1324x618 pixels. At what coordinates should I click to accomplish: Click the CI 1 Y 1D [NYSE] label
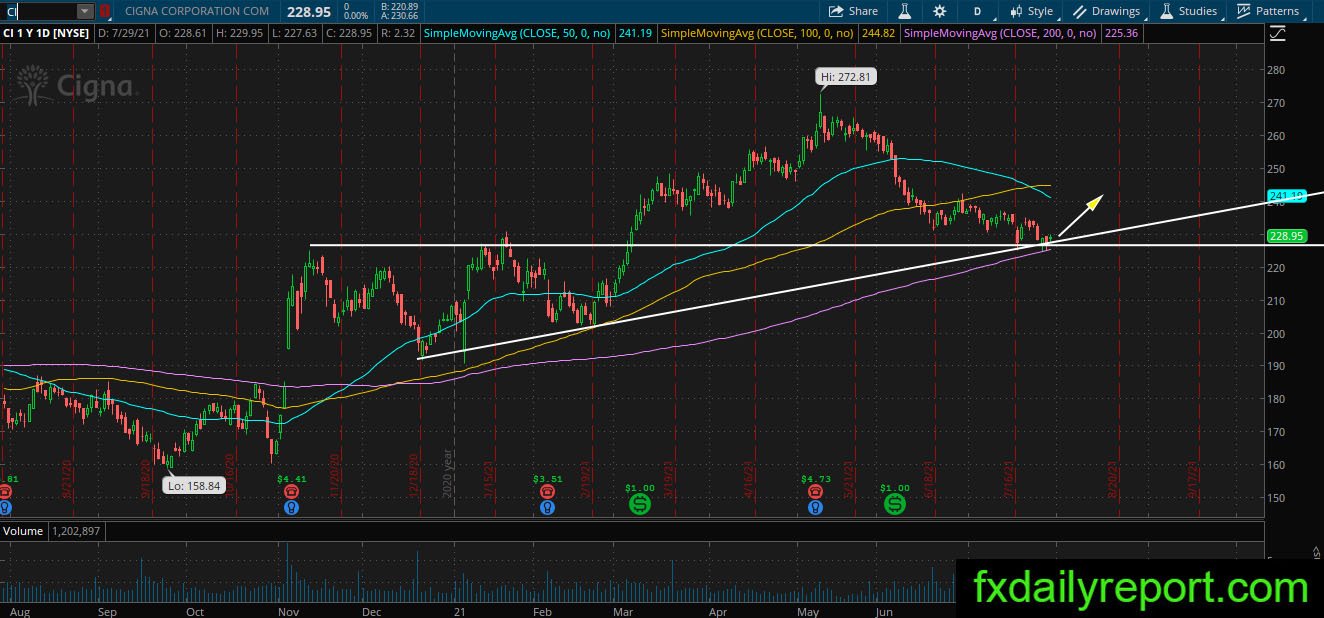(47, 33)
